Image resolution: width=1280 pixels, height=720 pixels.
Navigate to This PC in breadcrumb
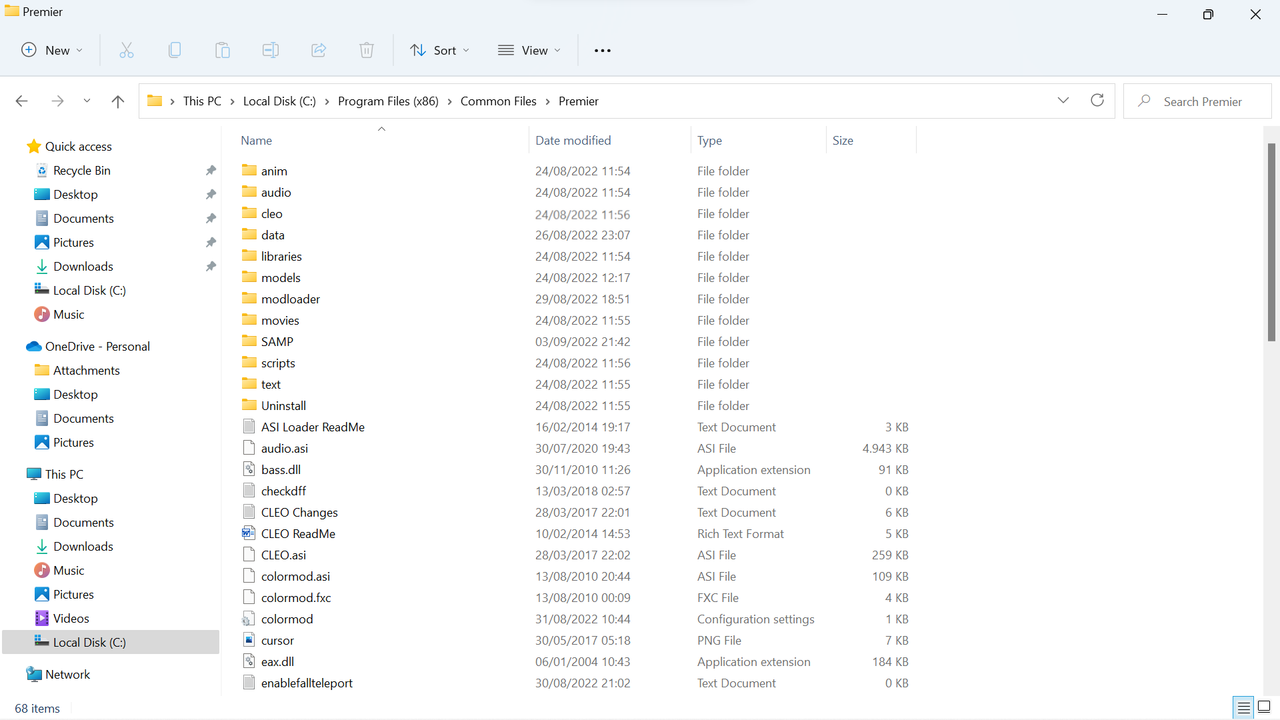(202, 101)
